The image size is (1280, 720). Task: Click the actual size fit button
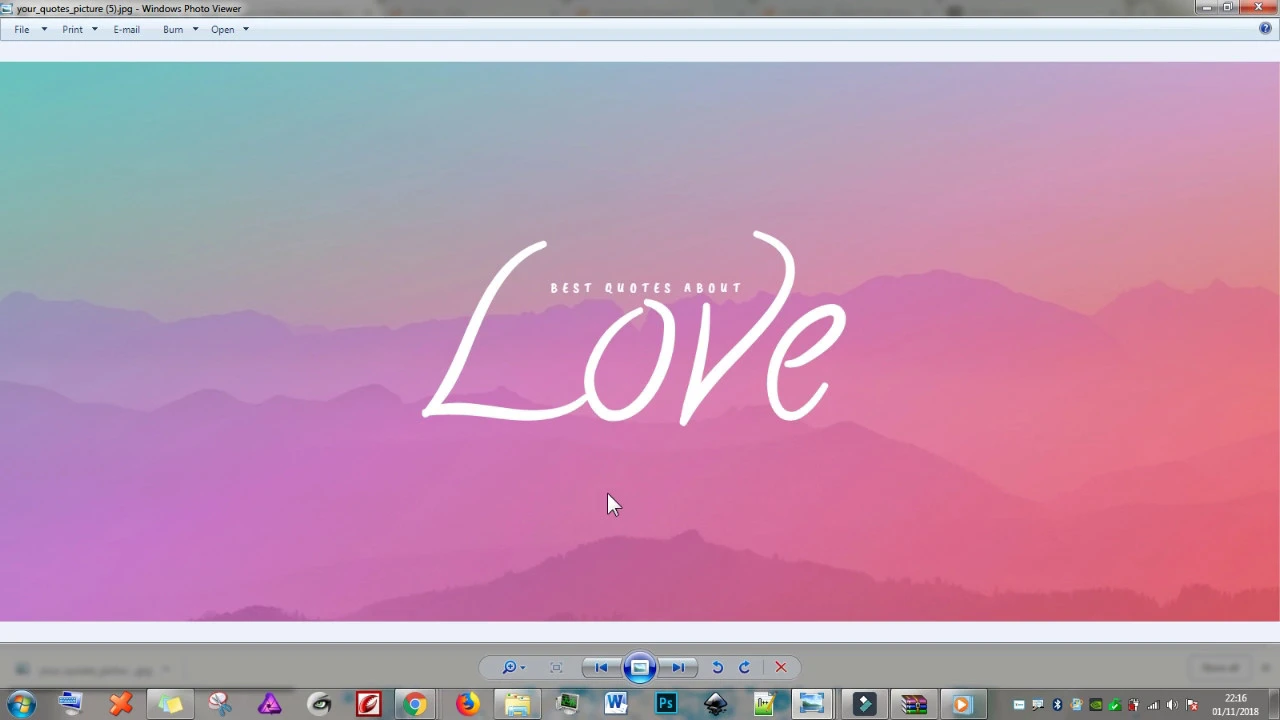pyautogui.click(x=556, y=668)
